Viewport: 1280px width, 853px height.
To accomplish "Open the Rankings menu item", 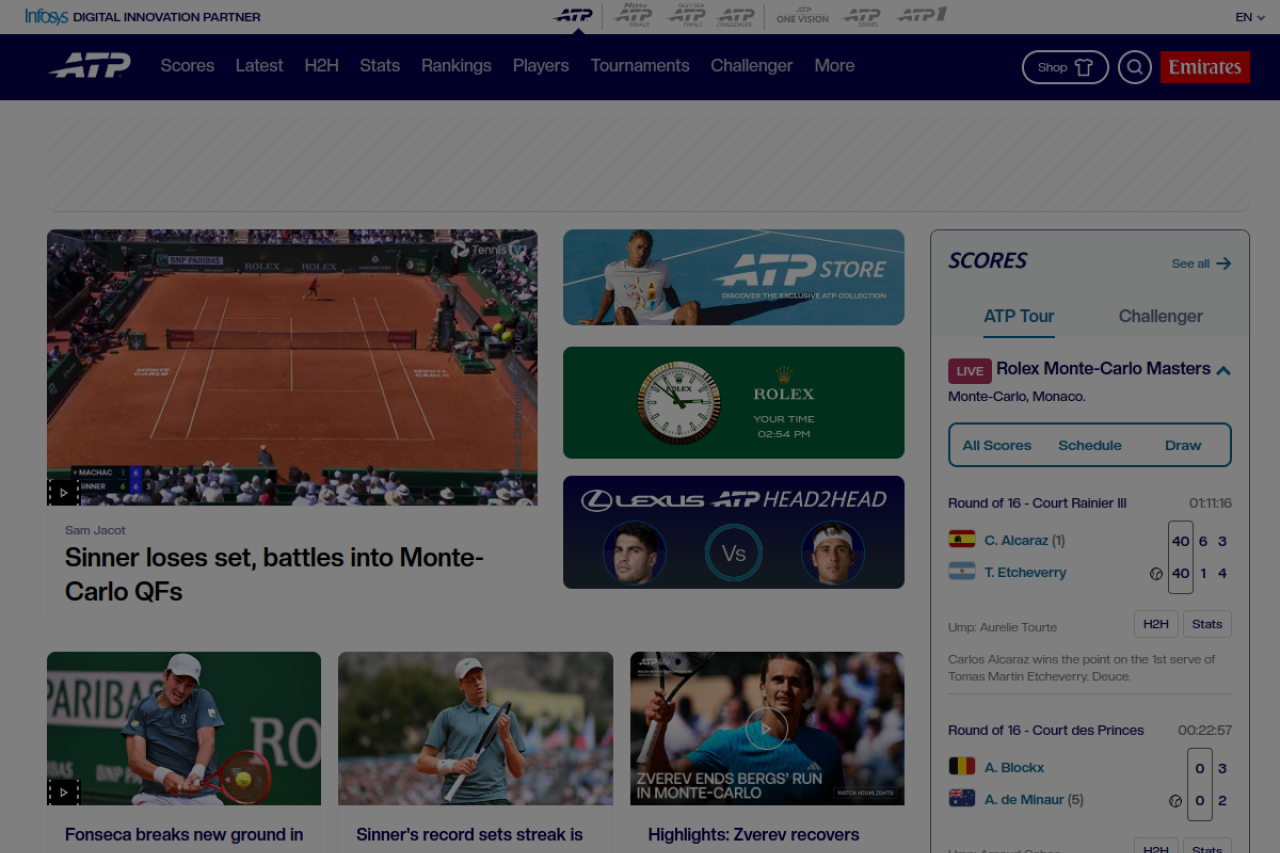I will [456, 66].
